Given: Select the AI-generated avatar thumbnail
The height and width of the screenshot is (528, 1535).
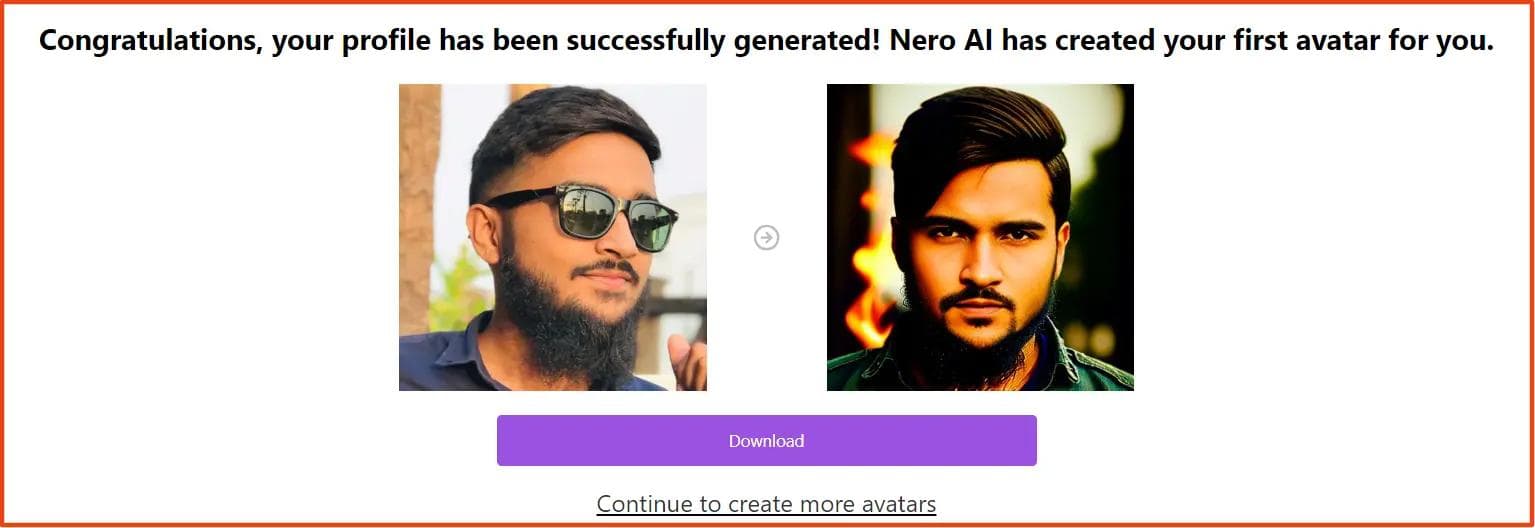Looking at the screenshot, I should point(980,237).
